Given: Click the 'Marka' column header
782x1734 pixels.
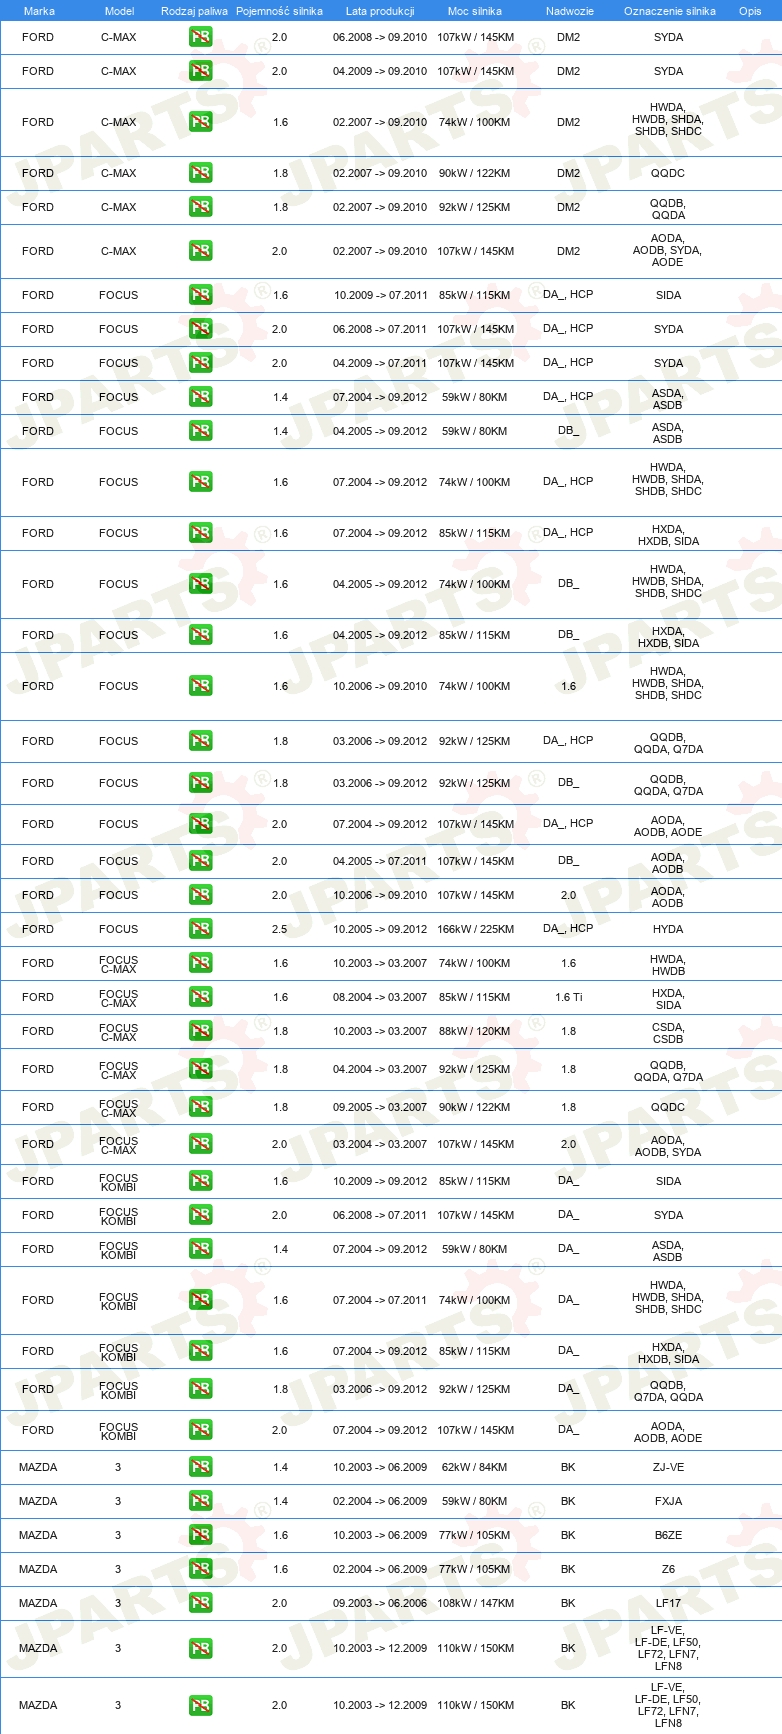Looking at the screenshot, I should coord(39,11).
